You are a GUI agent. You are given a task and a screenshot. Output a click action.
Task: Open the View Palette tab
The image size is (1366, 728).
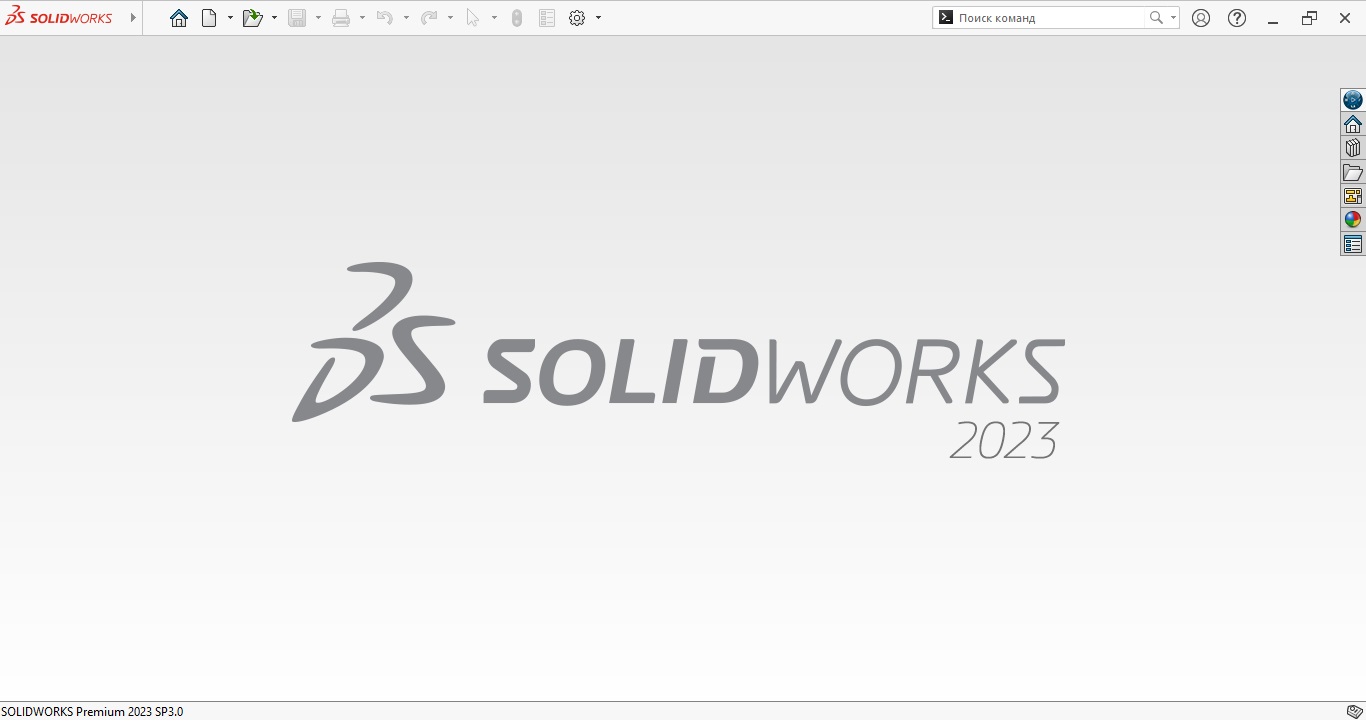(1353, 196)
